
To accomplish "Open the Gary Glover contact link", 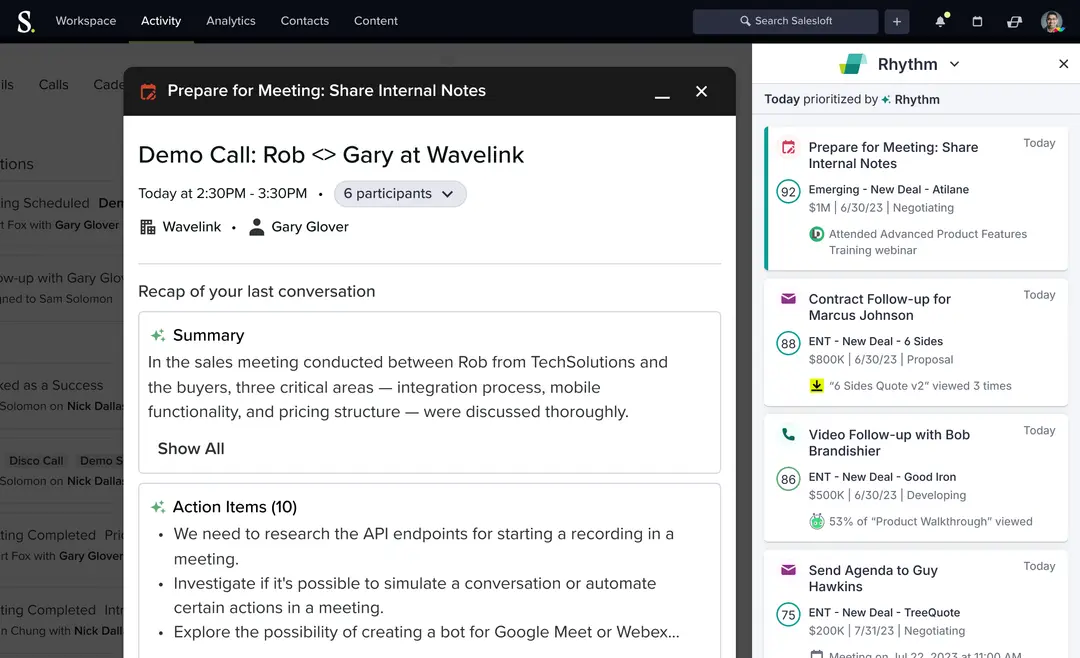I will (x=310, y=227).
